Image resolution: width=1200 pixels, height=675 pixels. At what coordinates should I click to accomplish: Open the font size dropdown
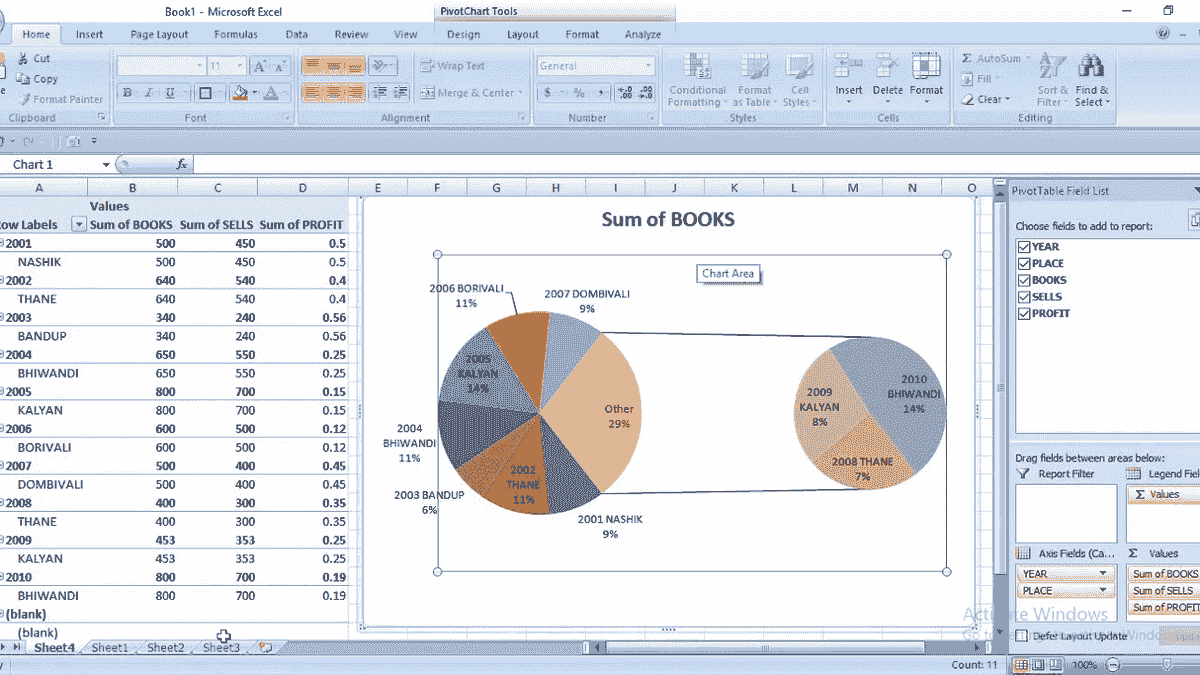239,66
